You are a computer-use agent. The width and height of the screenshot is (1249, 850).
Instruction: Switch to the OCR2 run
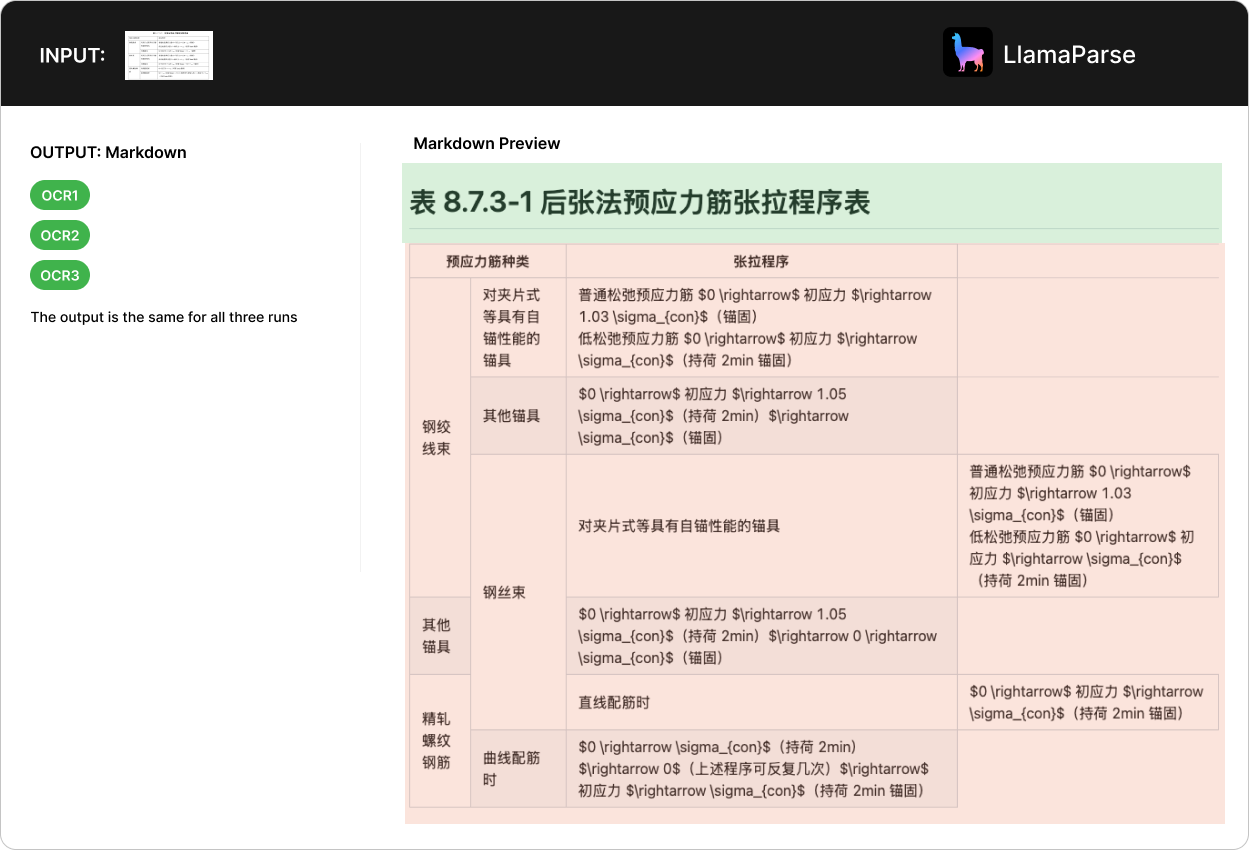(60, 236)
